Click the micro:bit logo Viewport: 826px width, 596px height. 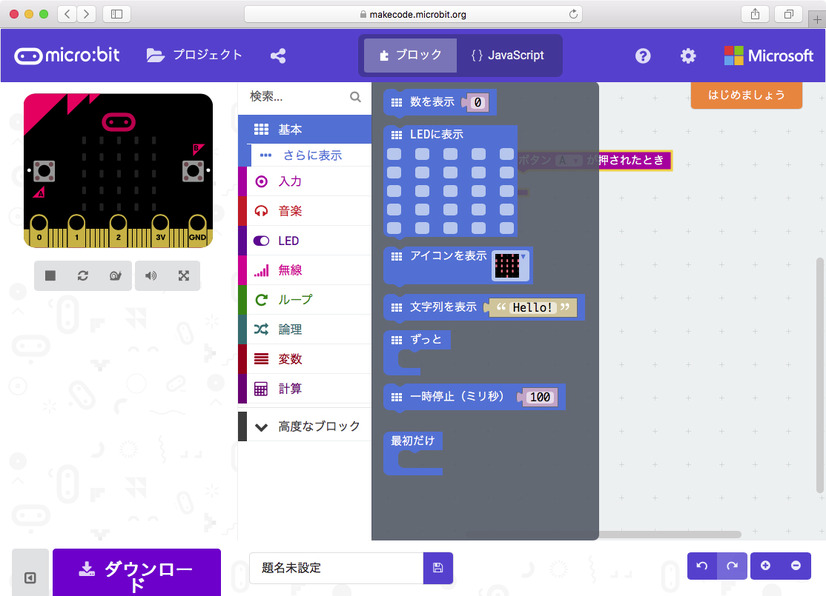[67, 55]
